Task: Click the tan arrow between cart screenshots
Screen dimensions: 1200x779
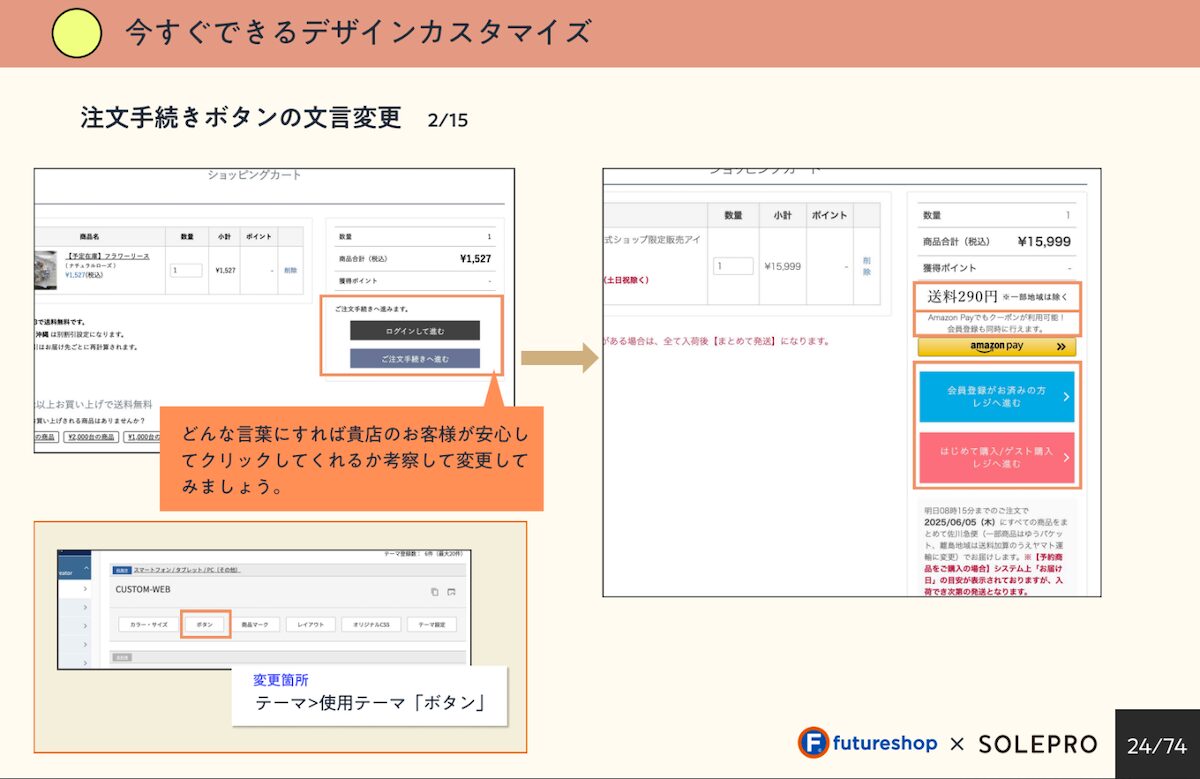Action: click(x=559, y=358)
